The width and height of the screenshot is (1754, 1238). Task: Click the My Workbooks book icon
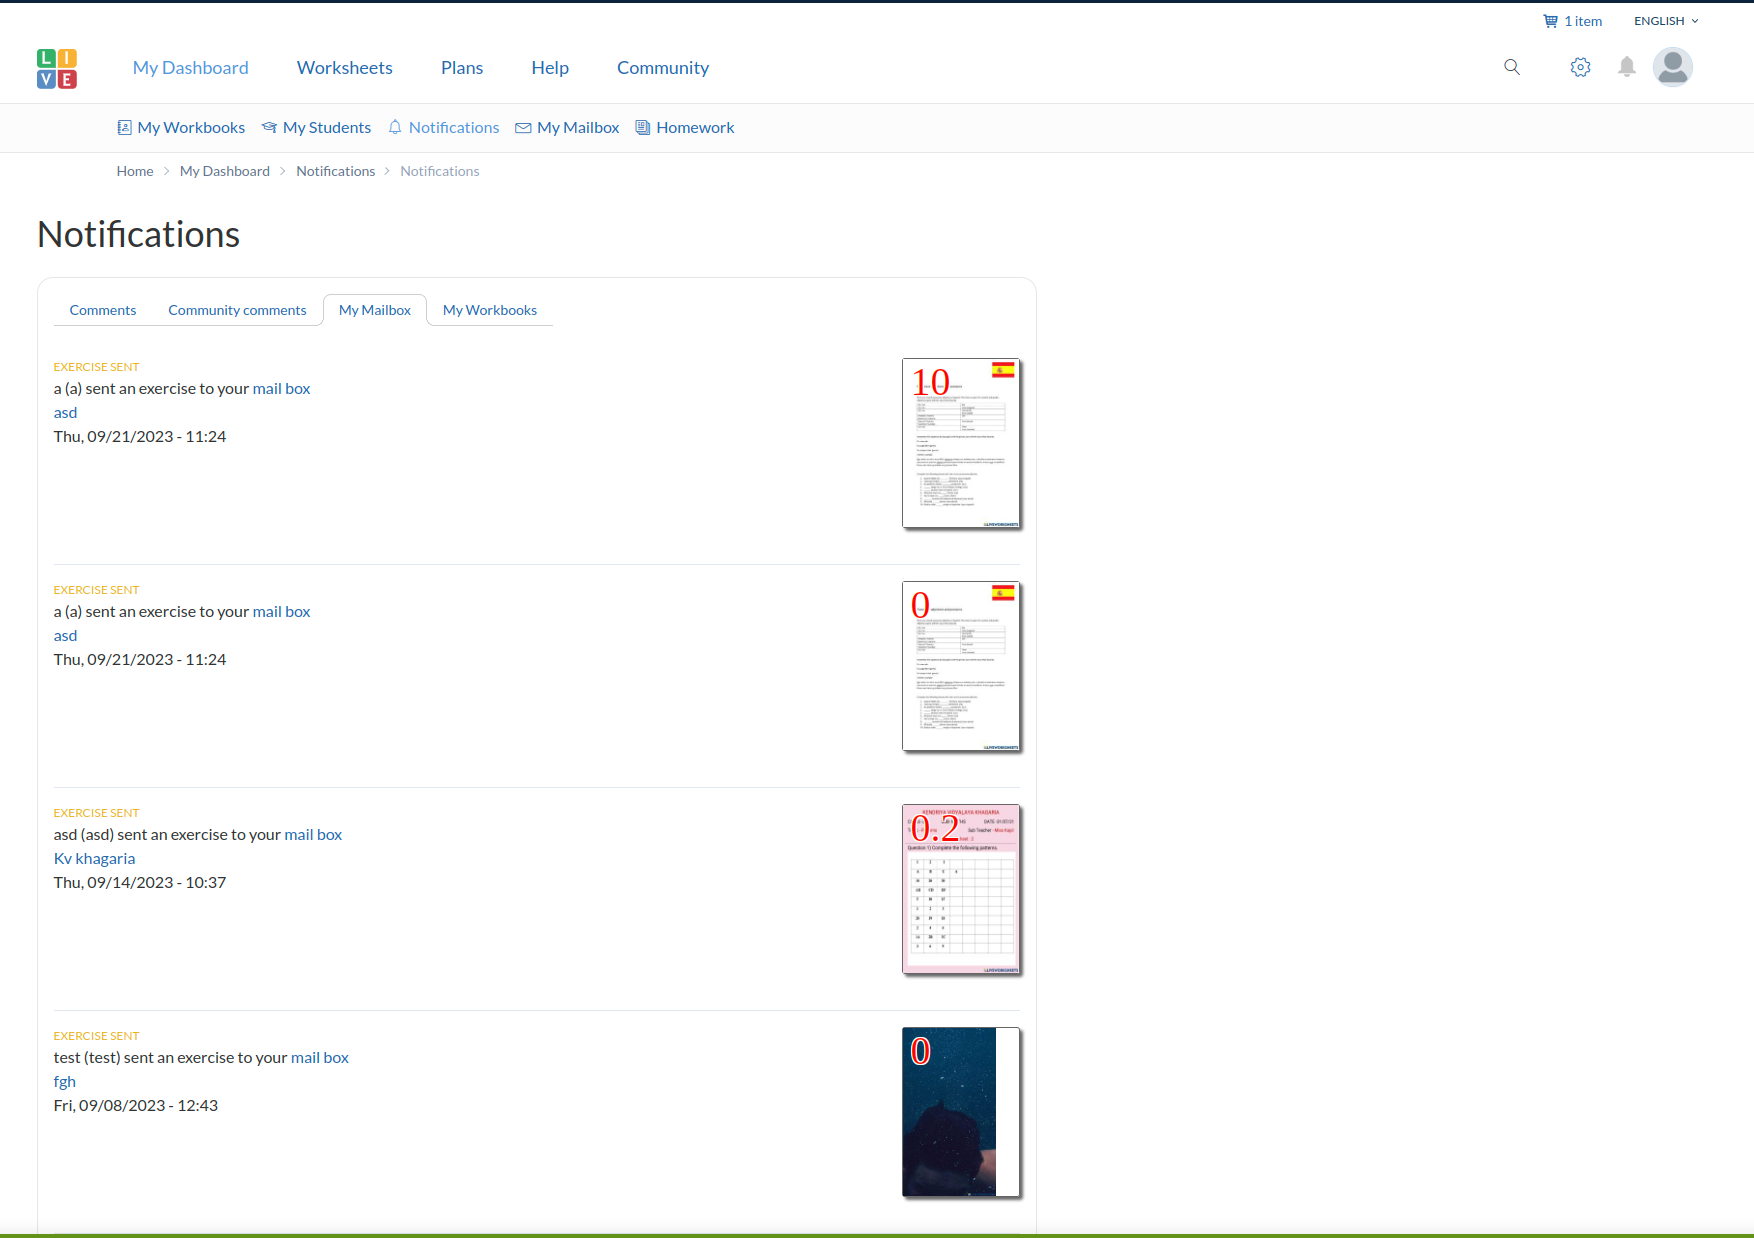coord(125,128)
